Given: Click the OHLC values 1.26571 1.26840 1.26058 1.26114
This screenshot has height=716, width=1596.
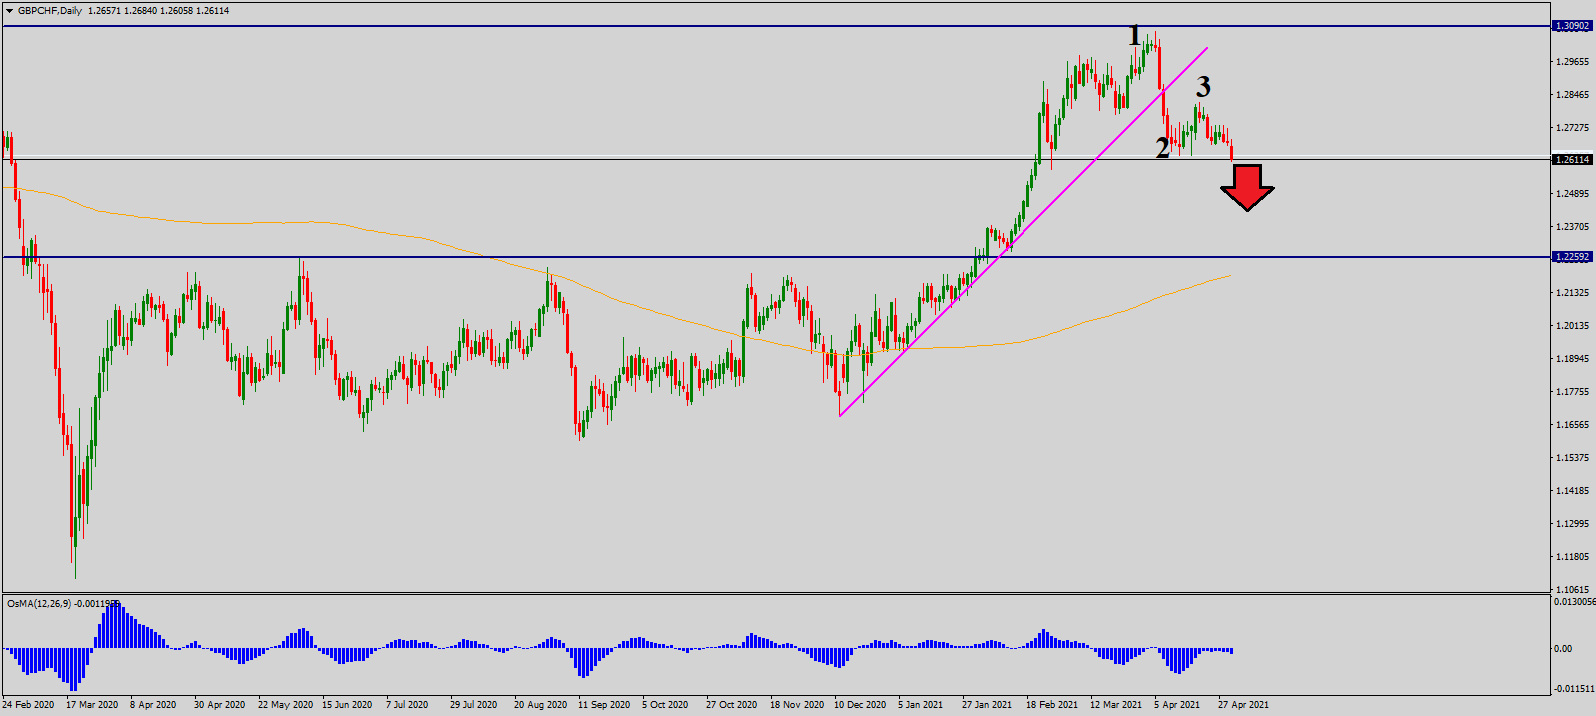Looking at the screenshot, I should (159, 11).
